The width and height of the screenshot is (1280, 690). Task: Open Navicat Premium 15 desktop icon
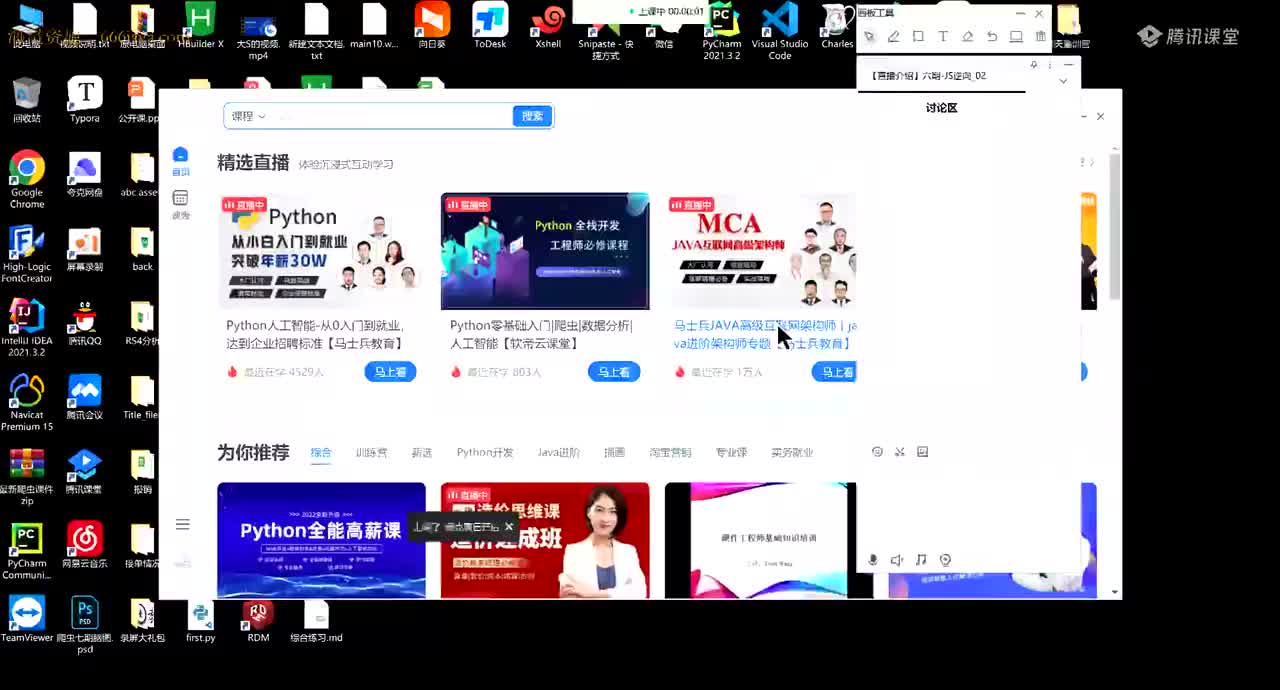click(x=27, y=402)
